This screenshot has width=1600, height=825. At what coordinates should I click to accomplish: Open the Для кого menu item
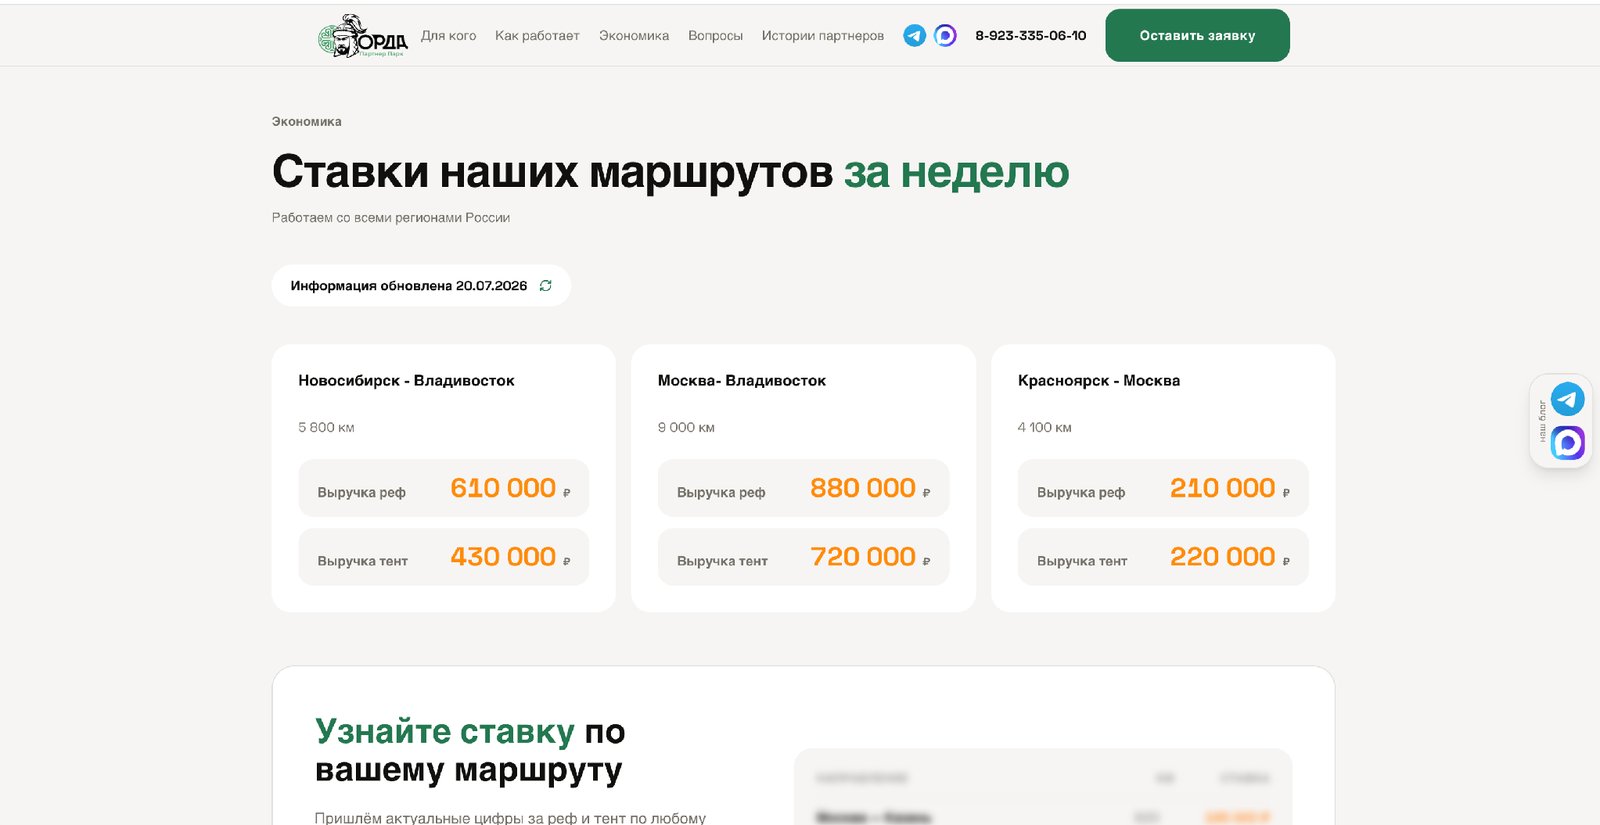pos(448,36)
